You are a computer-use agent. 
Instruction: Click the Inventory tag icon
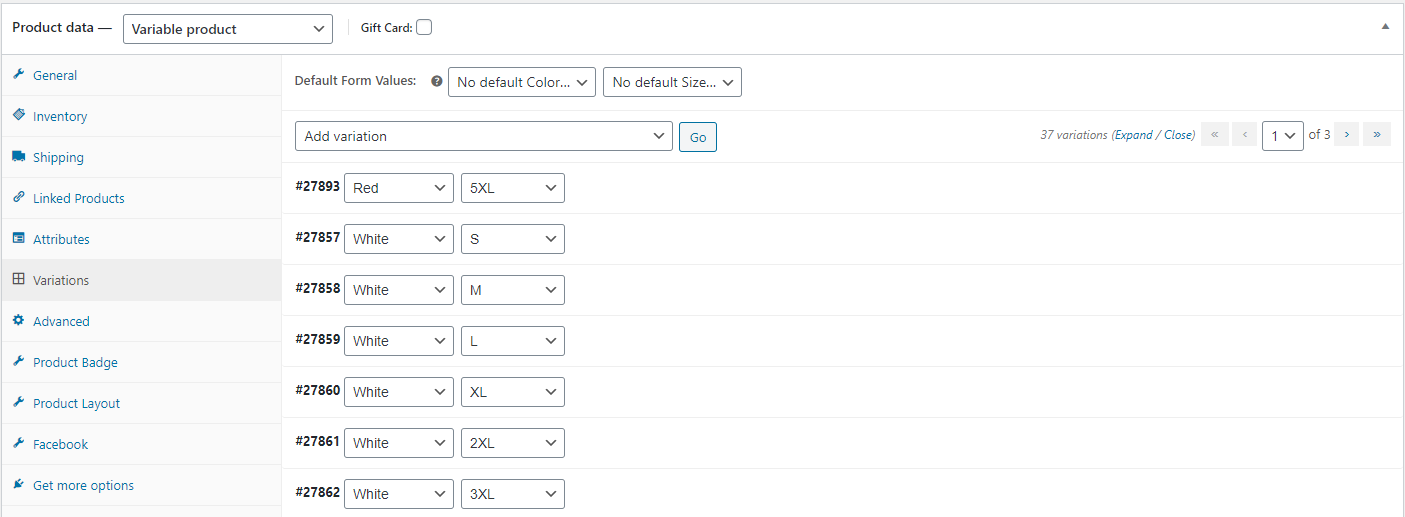(x=18, y=116)
